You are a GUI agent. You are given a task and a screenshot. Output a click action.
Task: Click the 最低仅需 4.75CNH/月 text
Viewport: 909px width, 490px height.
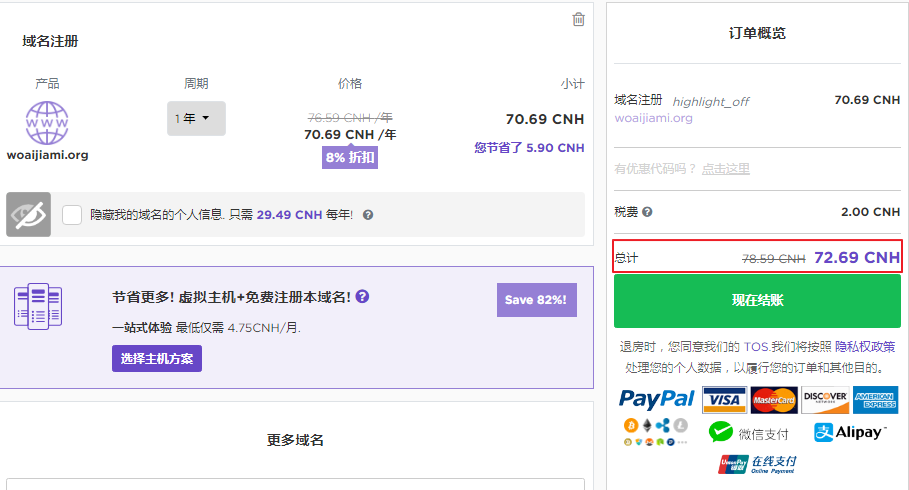pyautogui.click(x=238, y=328)
